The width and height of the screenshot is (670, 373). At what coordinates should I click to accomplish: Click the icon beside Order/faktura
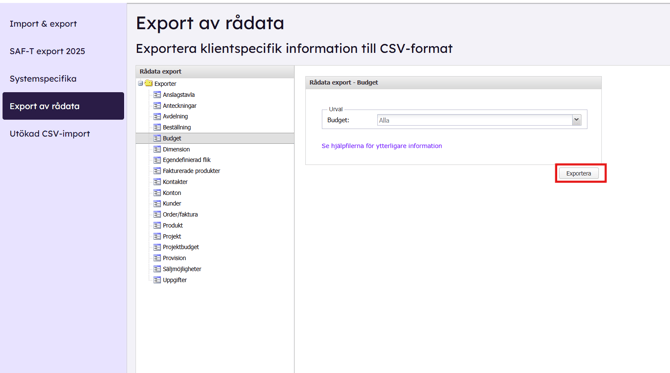[x=157, y=214]
